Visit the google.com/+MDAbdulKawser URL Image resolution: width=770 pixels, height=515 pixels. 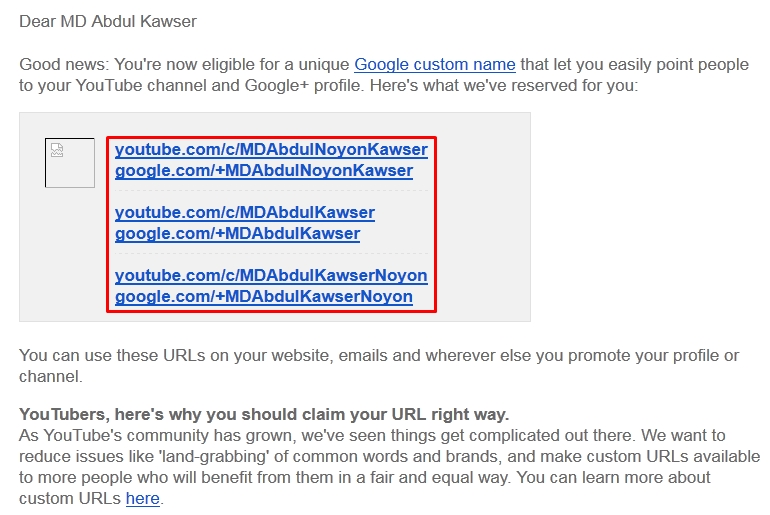point(237,234)
